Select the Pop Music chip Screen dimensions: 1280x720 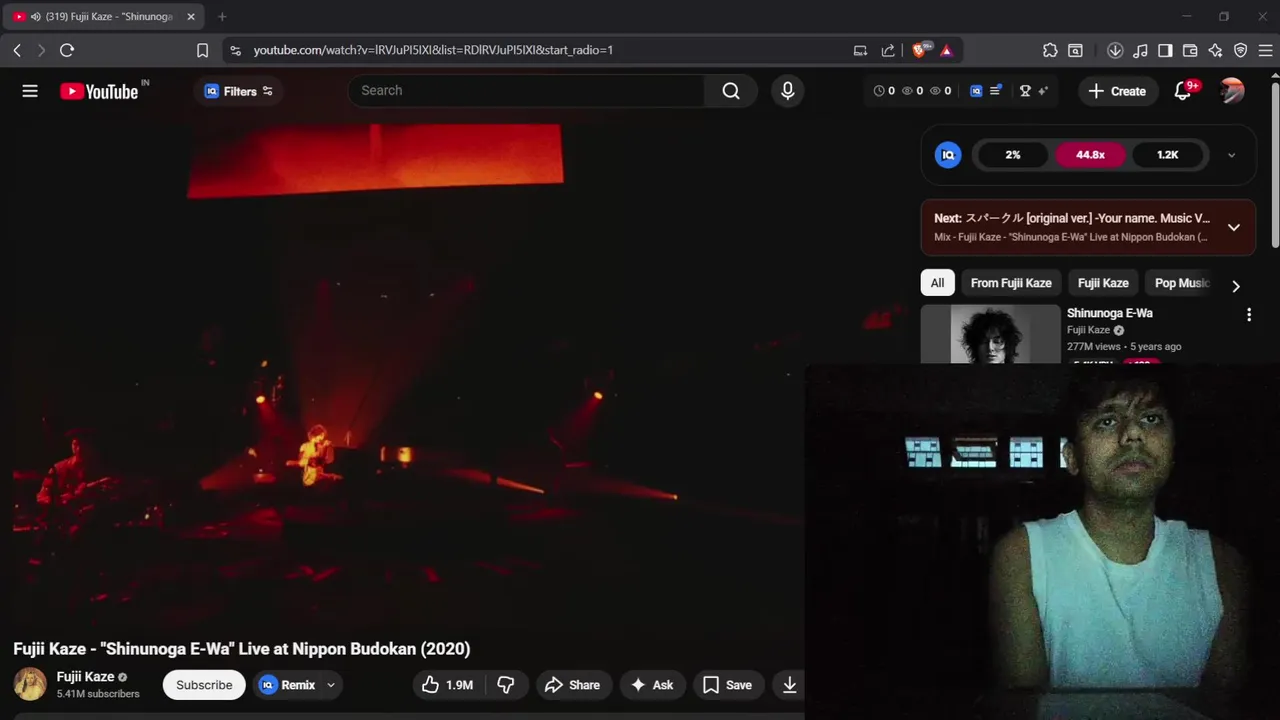click(1181, 283)
